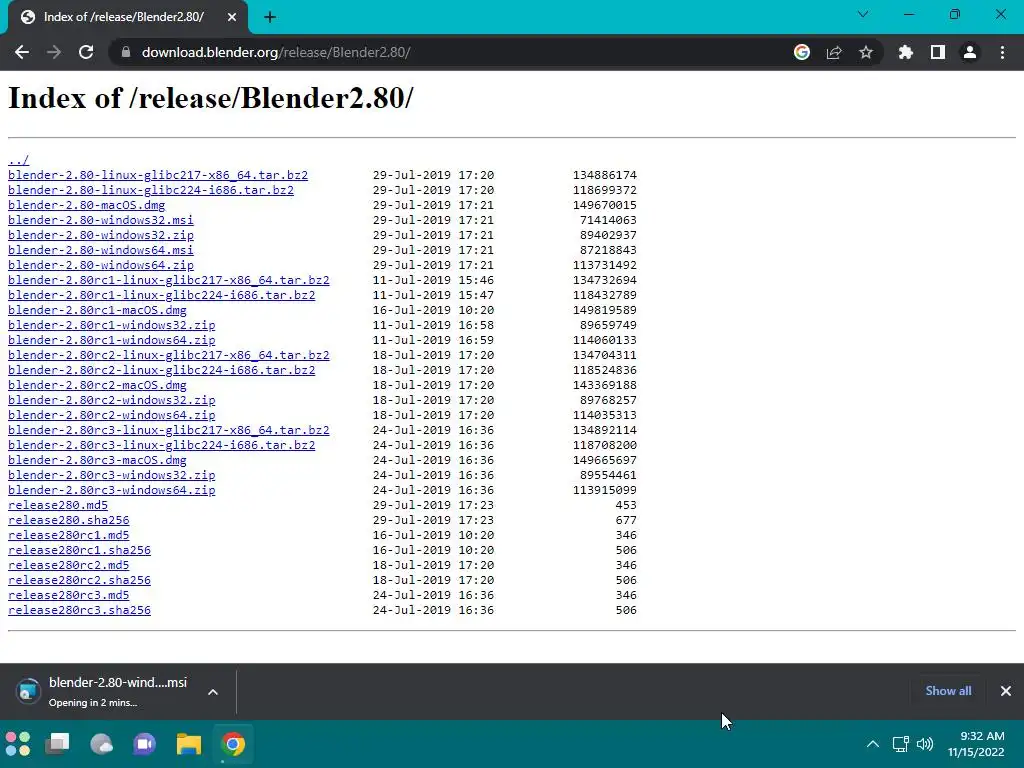Open Windows Start menu
The height and width of the screenshot is (768, 1024).
click(x=18, y=744)
